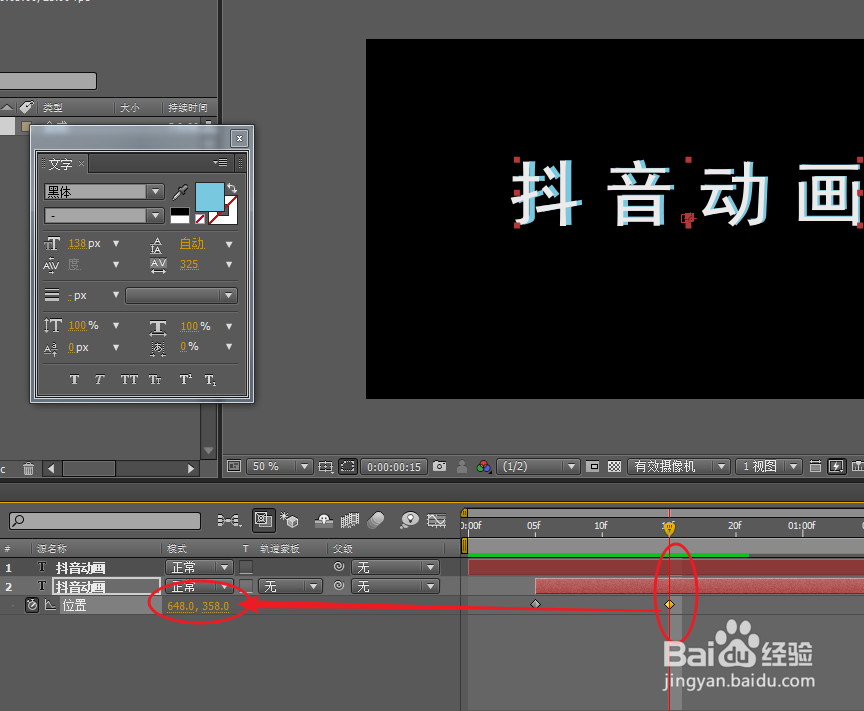Open the tracking 325 dropdown arrow
Viewport: 864px width, 711px height.
[x=229, y=265]
